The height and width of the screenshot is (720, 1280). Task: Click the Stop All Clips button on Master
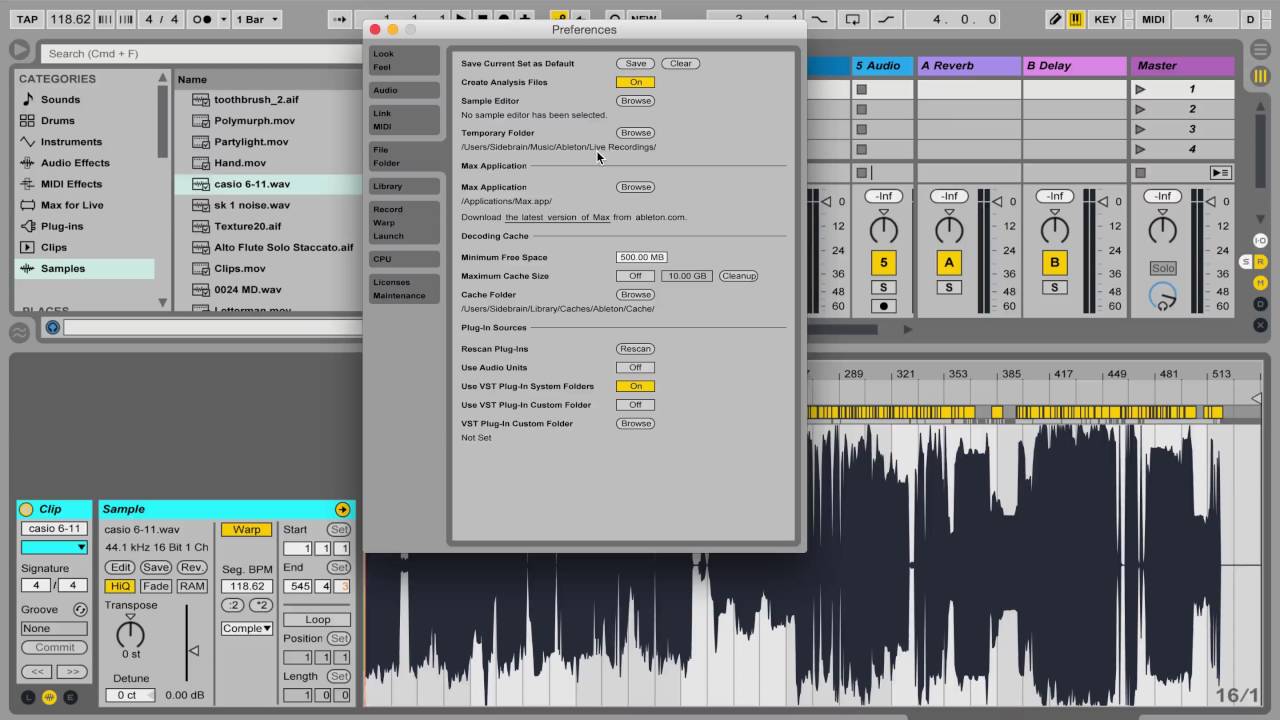pyautogui.click(x=1140, y=173)
